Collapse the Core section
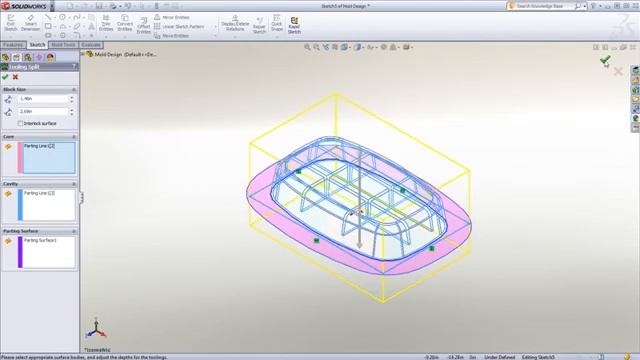The width and height of the screenshot is (640, 360). [74, 137]
